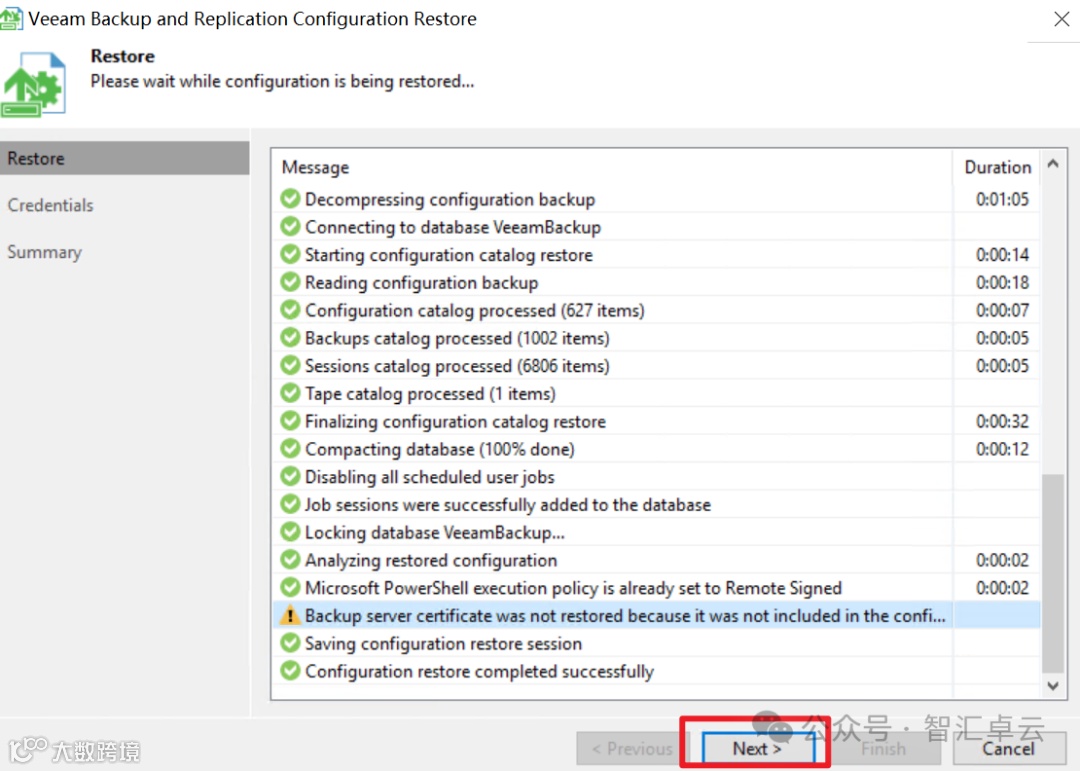Click the log scrollbar up arrow
1080x771 pixels.
click(x=1052, y=164)
